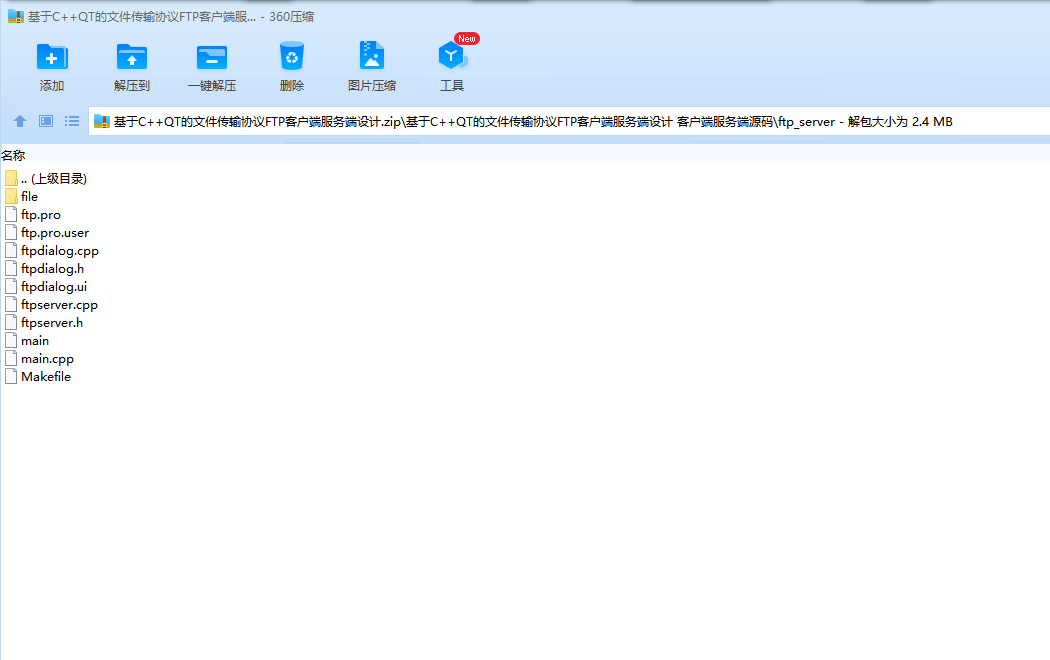Click the 360压缩 app icon in title bar
The height and width of the screenshot is (660, 1050).
click(x=15, y=17)
